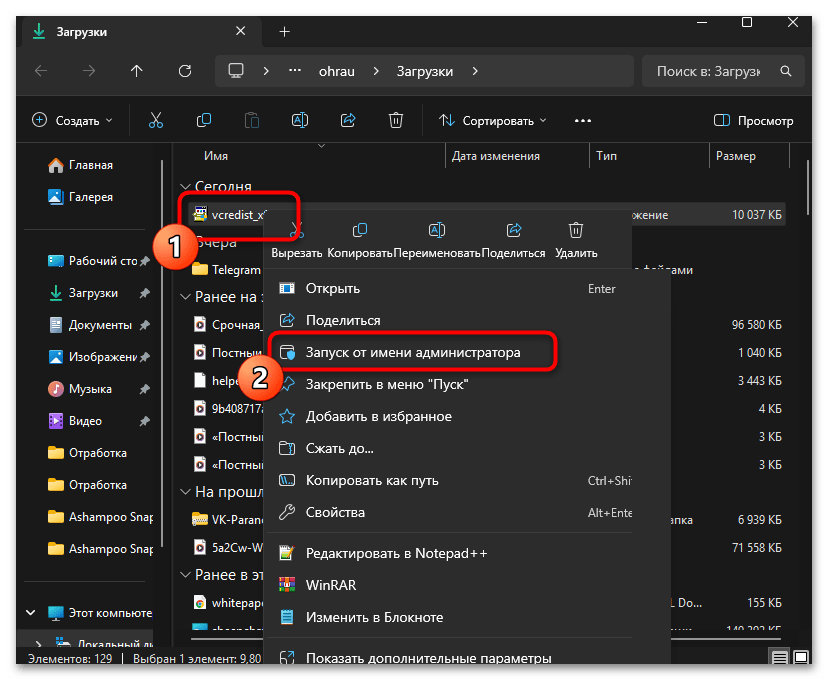Toggle the Просмотр preview pane

click(754, 121)
